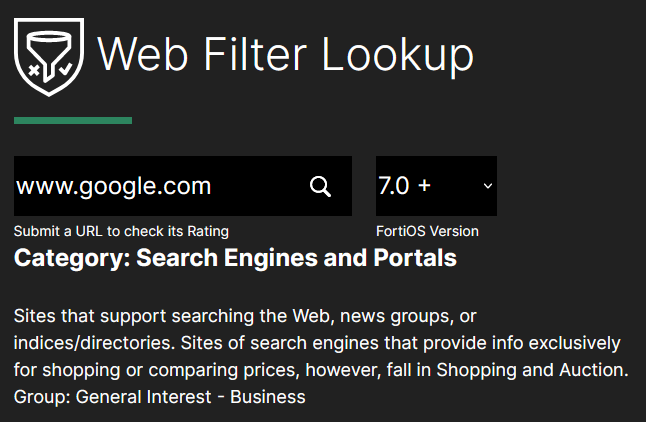This screenshot has height=422, width=646.
Task: Click the green underline bar below the title
Action: pos(73,121)
